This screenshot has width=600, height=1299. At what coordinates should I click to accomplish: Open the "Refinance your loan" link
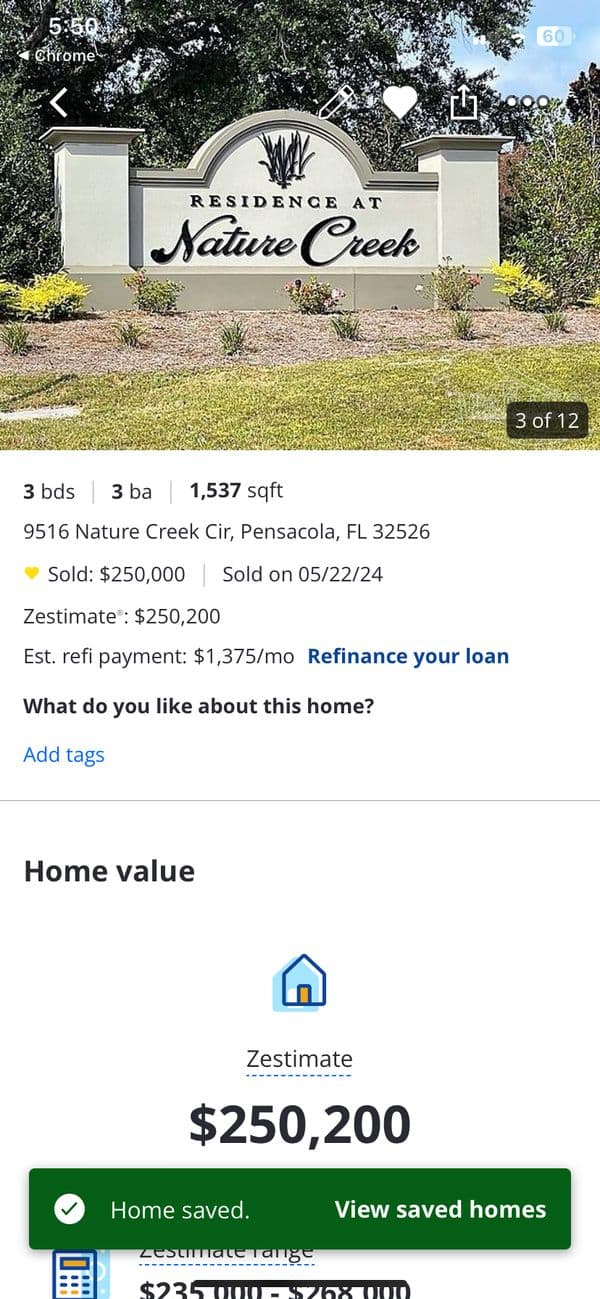coord(408,656)
